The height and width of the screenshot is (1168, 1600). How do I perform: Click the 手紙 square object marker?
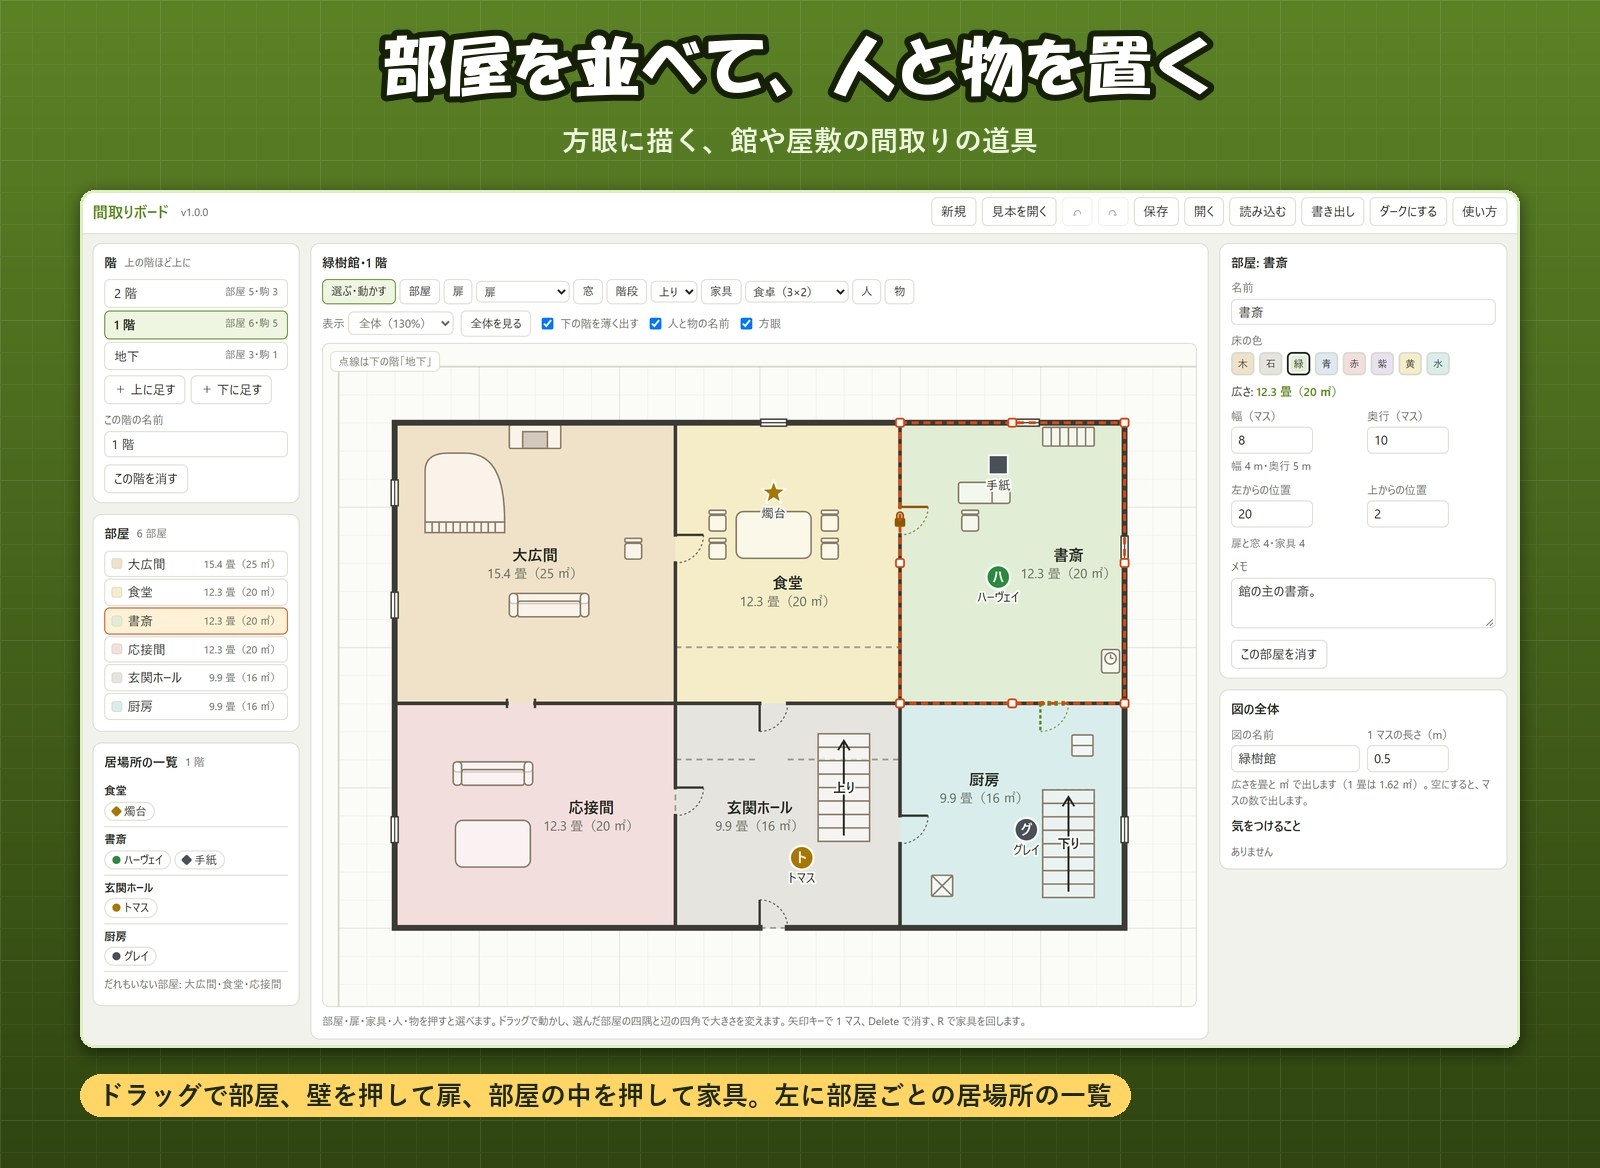click(x=998, y=464)
